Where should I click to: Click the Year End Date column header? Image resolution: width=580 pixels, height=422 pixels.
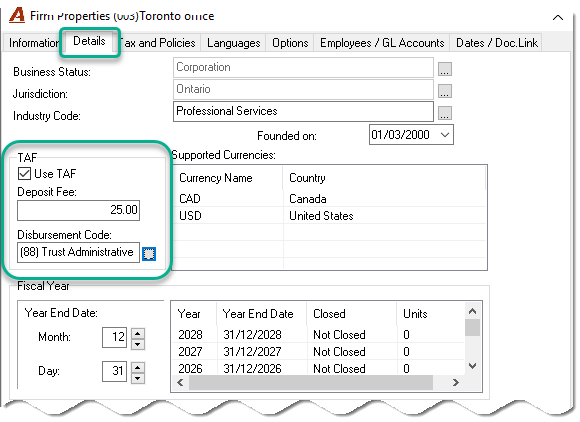(x=262, y=314)
